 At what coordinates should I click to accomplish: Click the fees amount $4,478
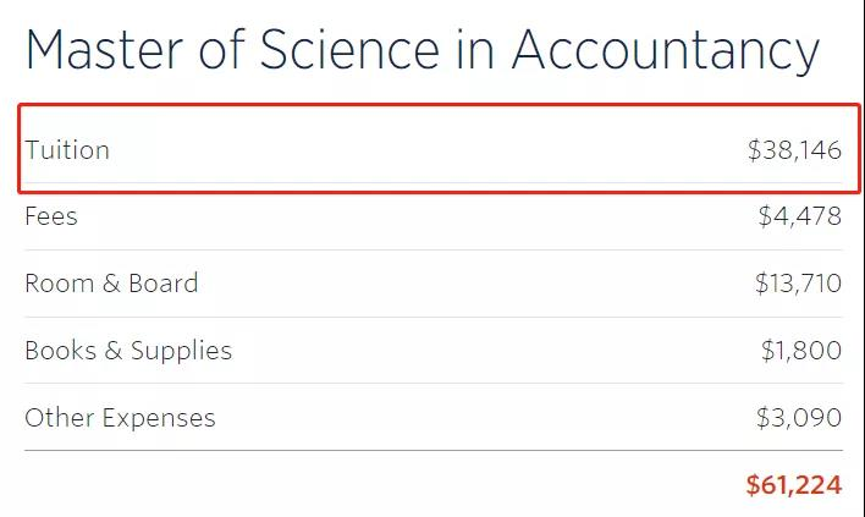point(799,216)
